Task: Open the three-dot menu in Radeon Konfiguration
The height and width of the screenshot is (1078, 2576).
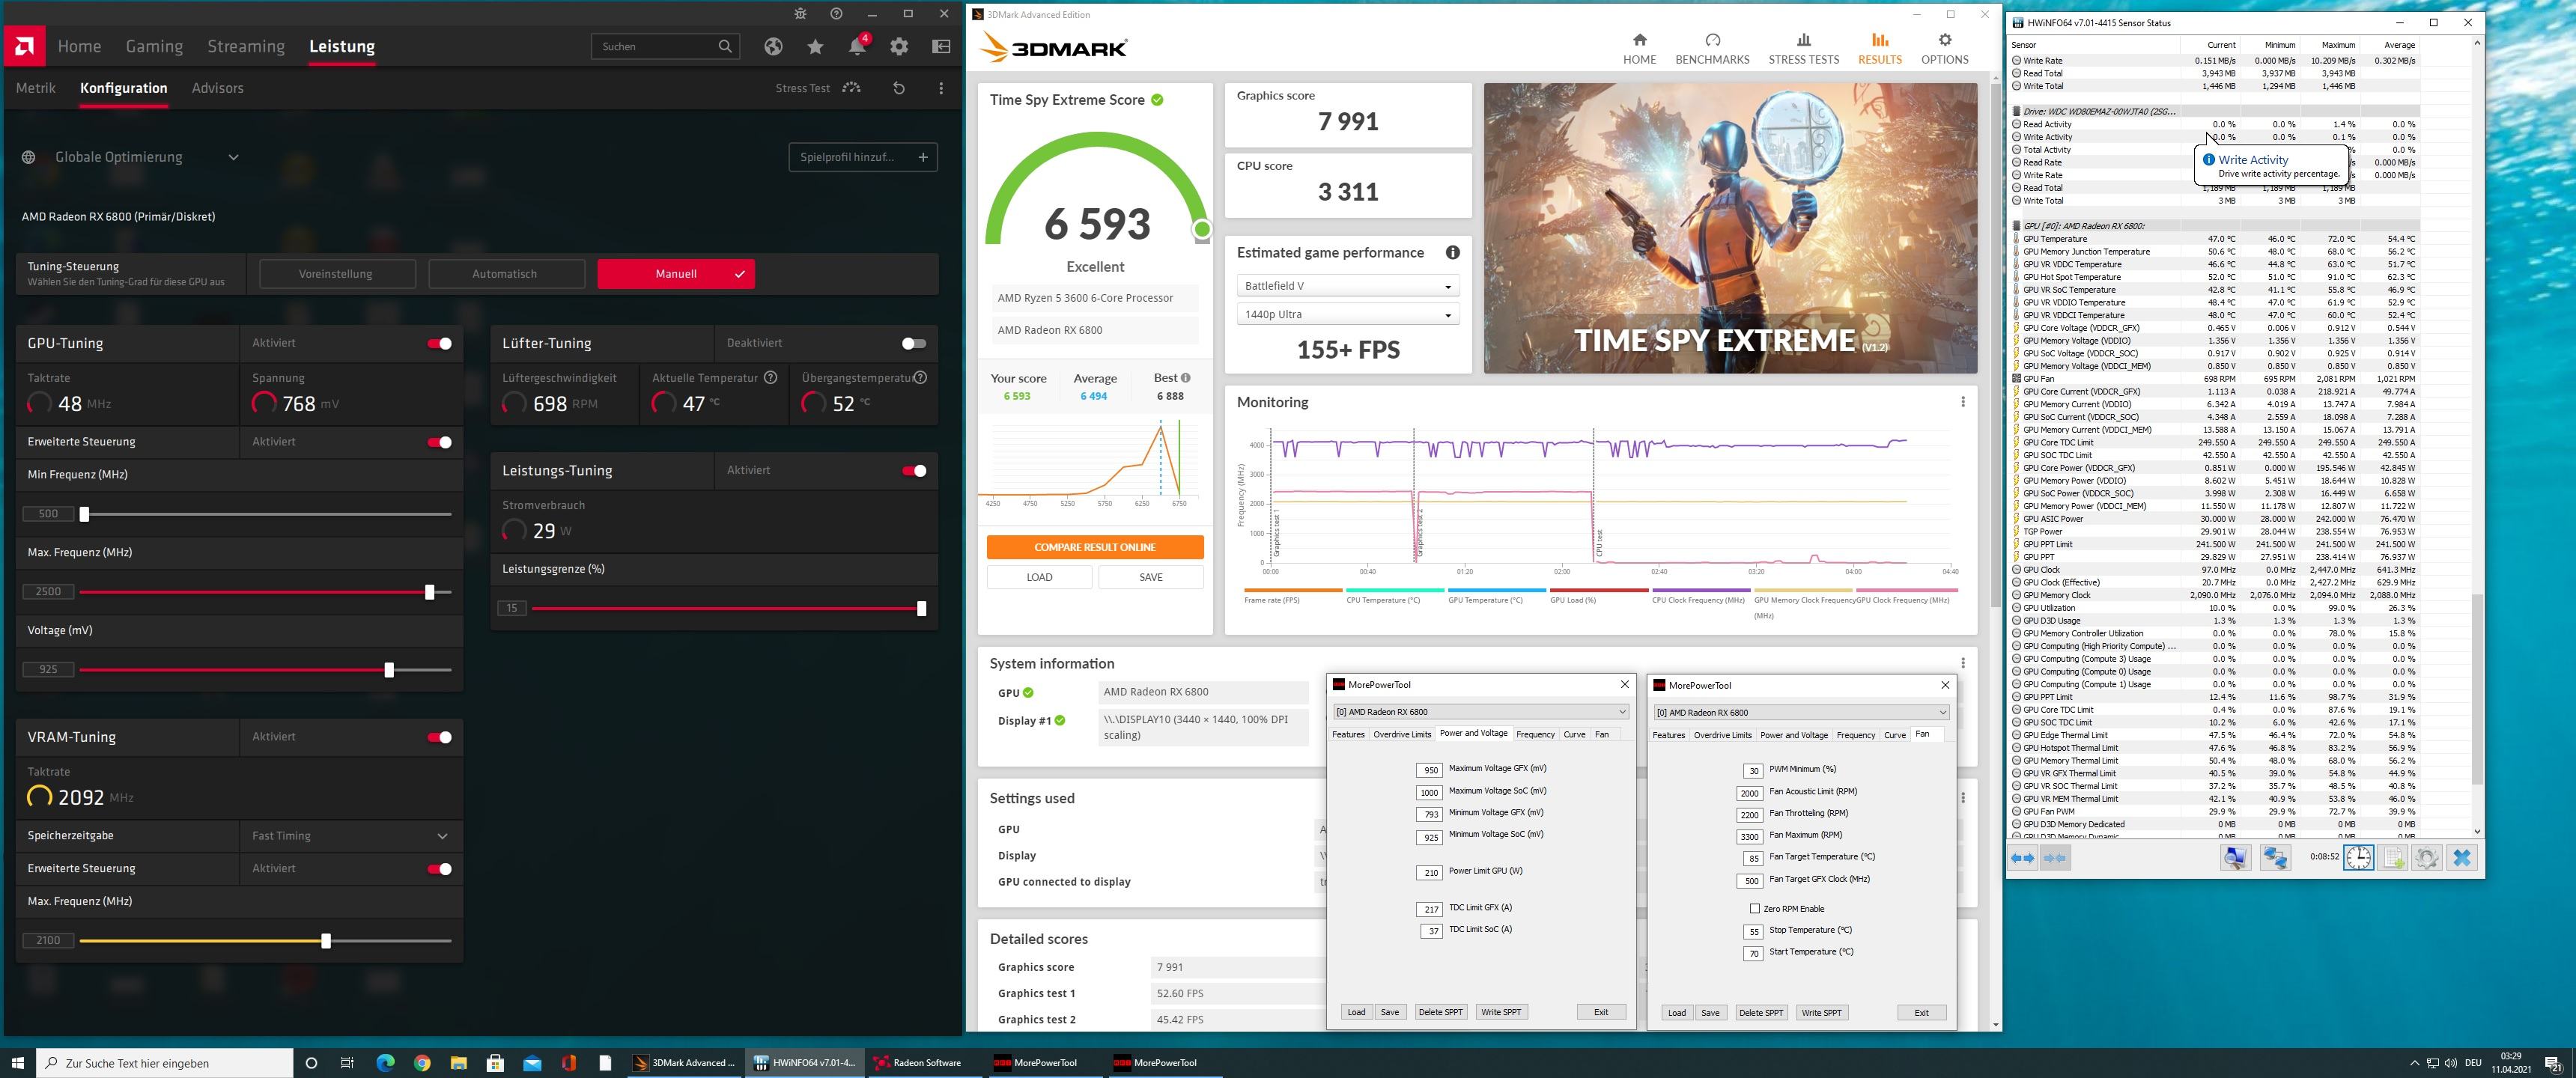Action: tap(941, 88)
